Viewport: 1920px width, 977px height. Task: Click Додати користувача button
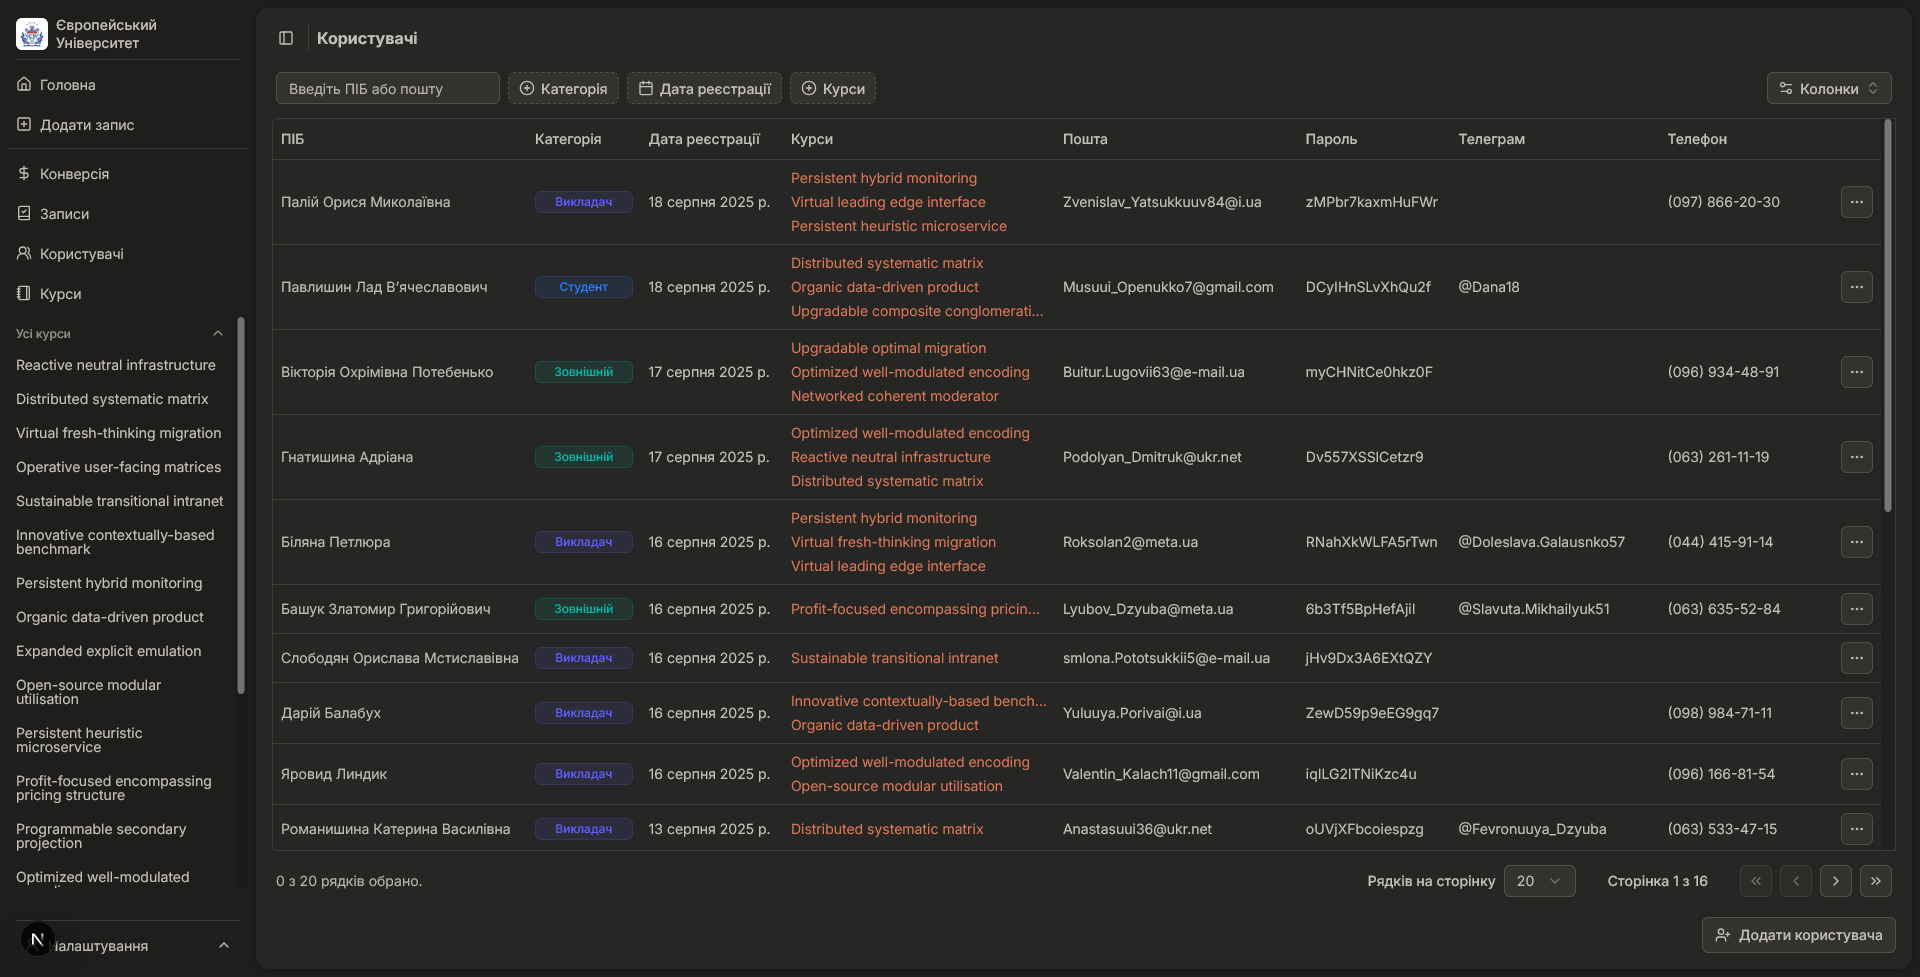click(1798, 935)
